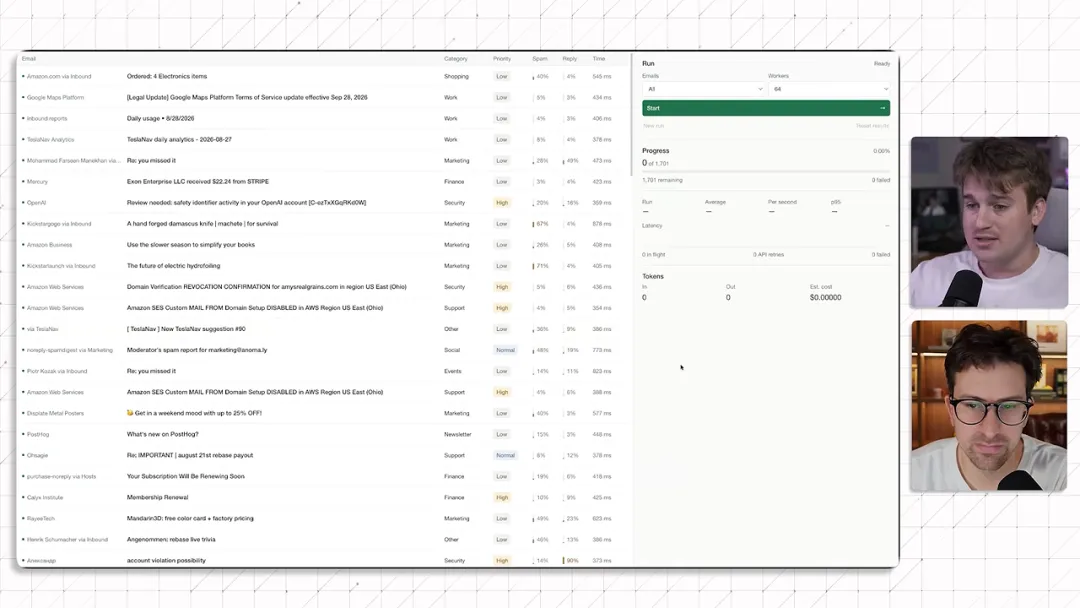Click the '1,701 remaining' progress text
This screenshot has height=608, width=1080.
[663, 180]
